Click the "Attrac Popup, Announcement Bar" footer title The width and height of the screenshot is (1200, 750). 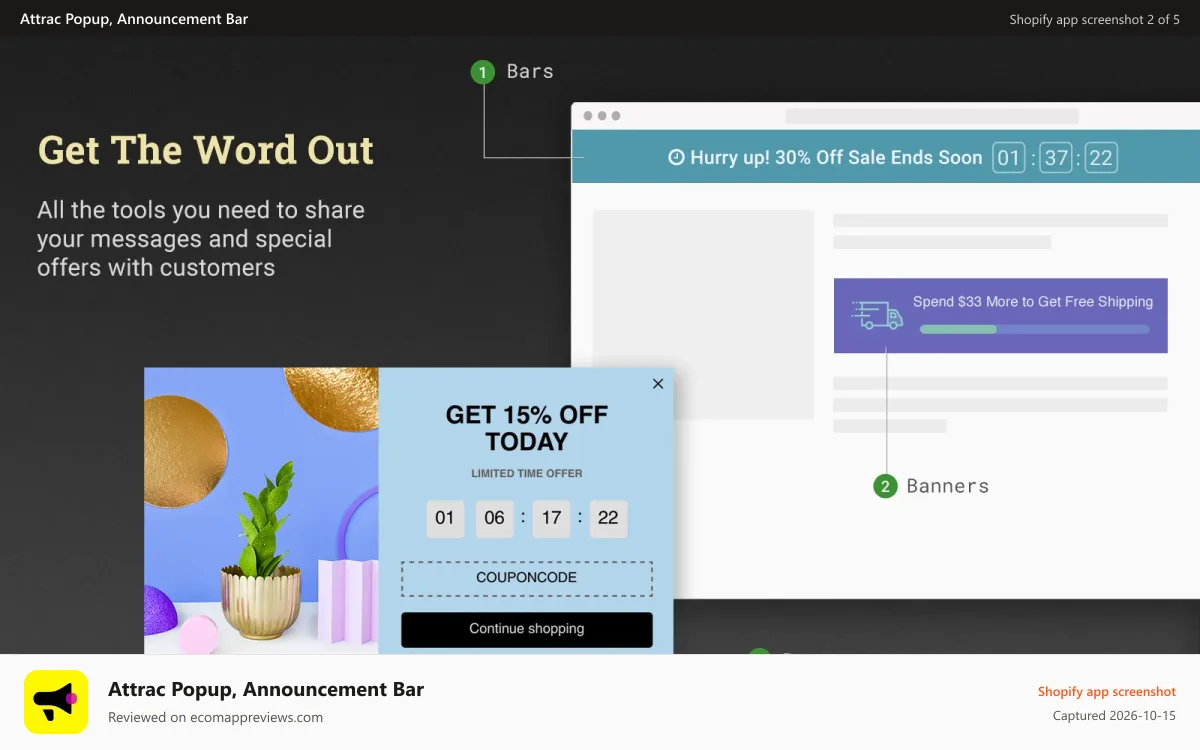pyautogui.click(x=266, y=689)
